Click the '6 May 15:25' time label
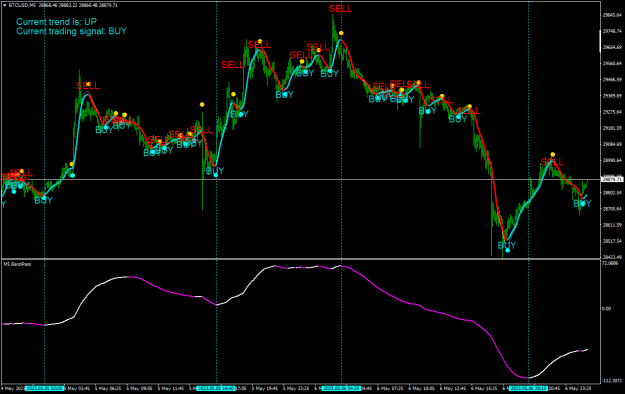 (x=484, y=388)
